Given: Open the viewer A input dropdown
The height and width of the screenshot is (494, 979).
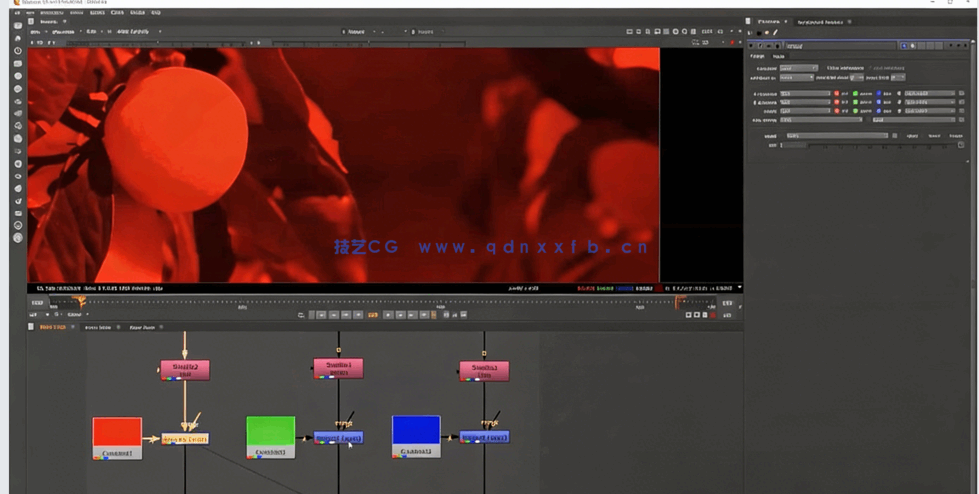Looking at the screenshot, I should [x=360, y=32].
